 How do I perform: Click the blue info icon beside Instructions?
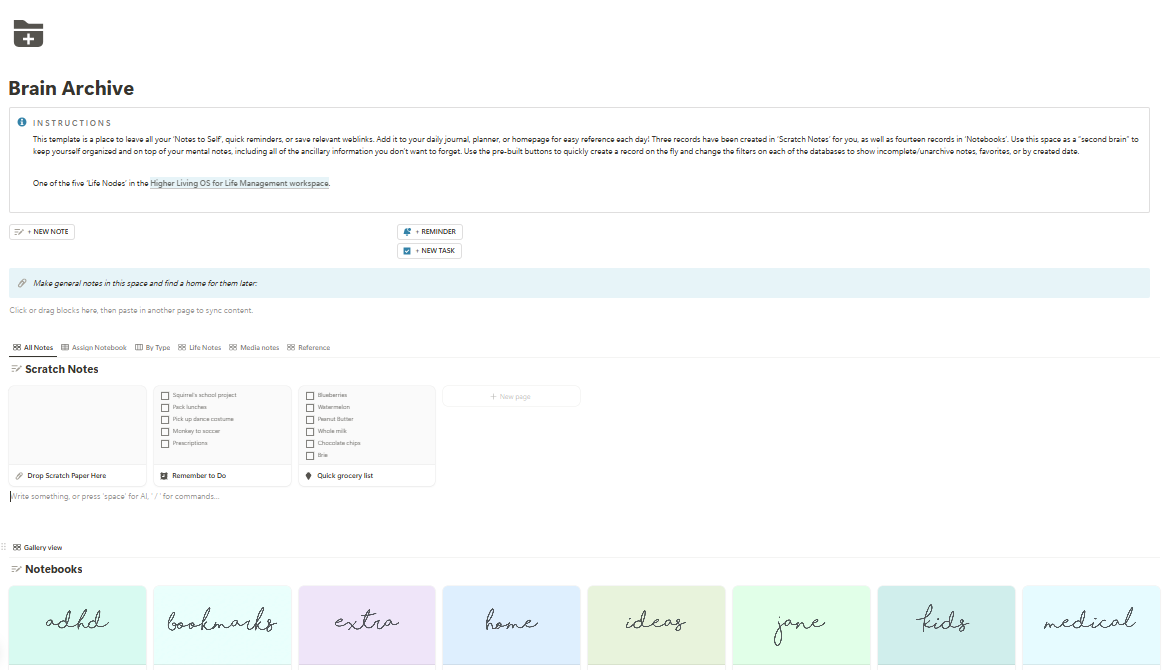[22, 122]
